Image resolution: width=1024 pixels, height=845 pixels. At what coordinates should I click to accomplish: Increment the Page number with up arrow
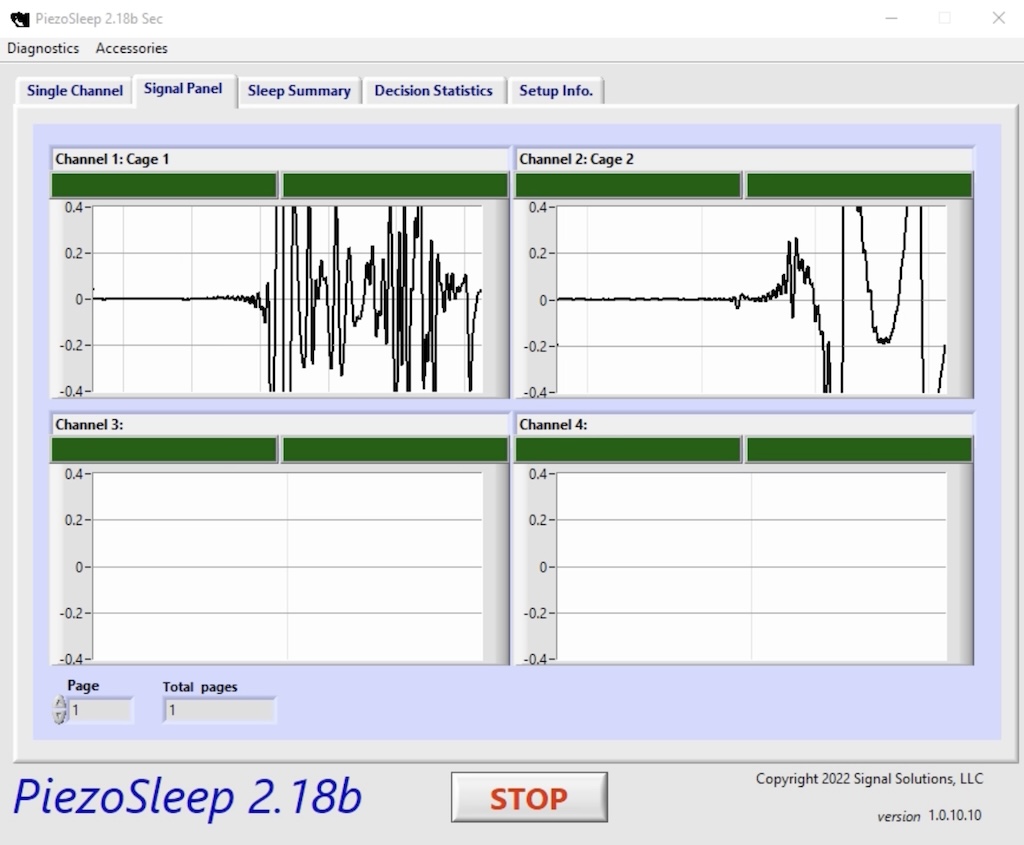pyautogui.click(x=60, y=704)
